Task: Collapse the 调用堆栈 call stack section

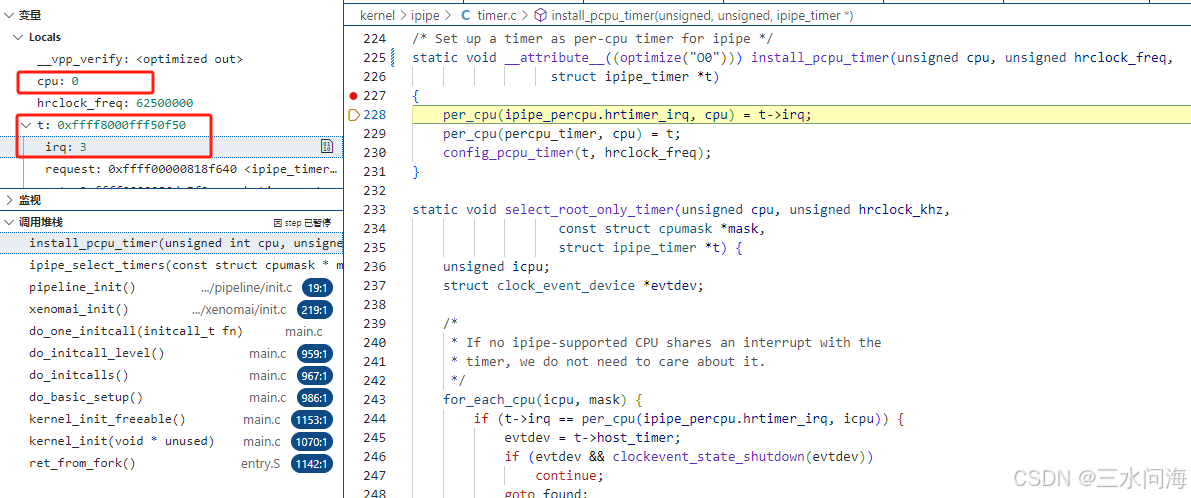Action: click(x=9, y=222)
